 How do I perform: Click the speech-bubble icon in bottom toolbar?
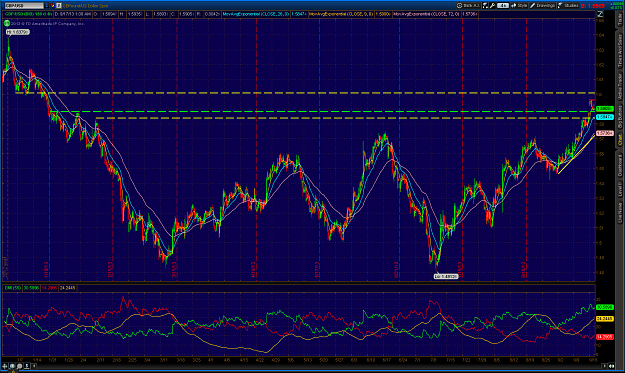(20, 366)
